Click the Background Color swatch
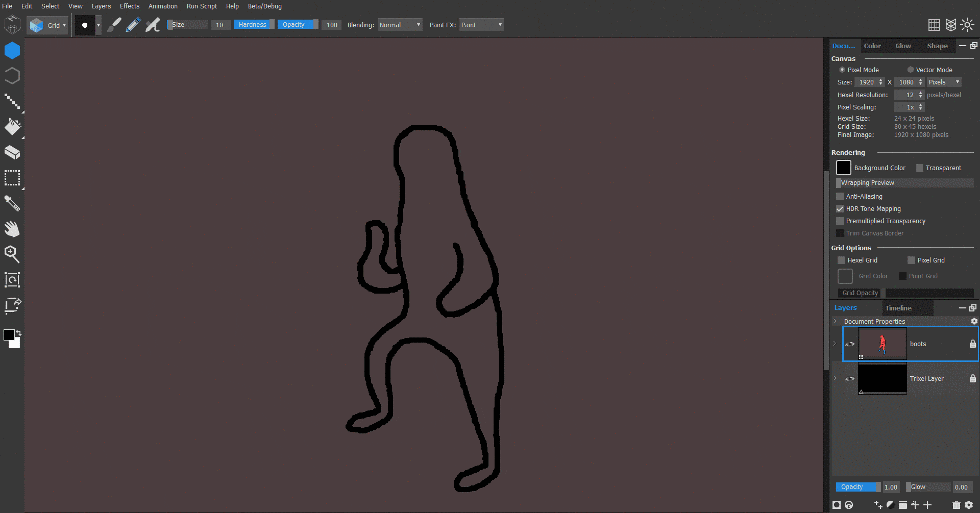 pyautogui.click(x=843, y=168)
